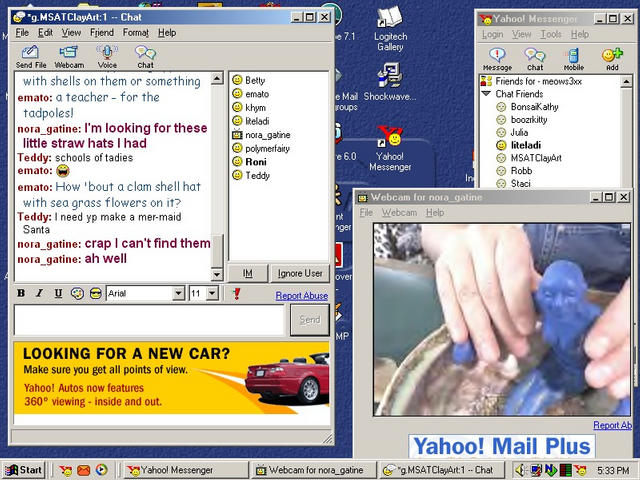This screenshot has height=480, width=640.
Task: Open the Arial font dropdown
Action: coord(178,293)
